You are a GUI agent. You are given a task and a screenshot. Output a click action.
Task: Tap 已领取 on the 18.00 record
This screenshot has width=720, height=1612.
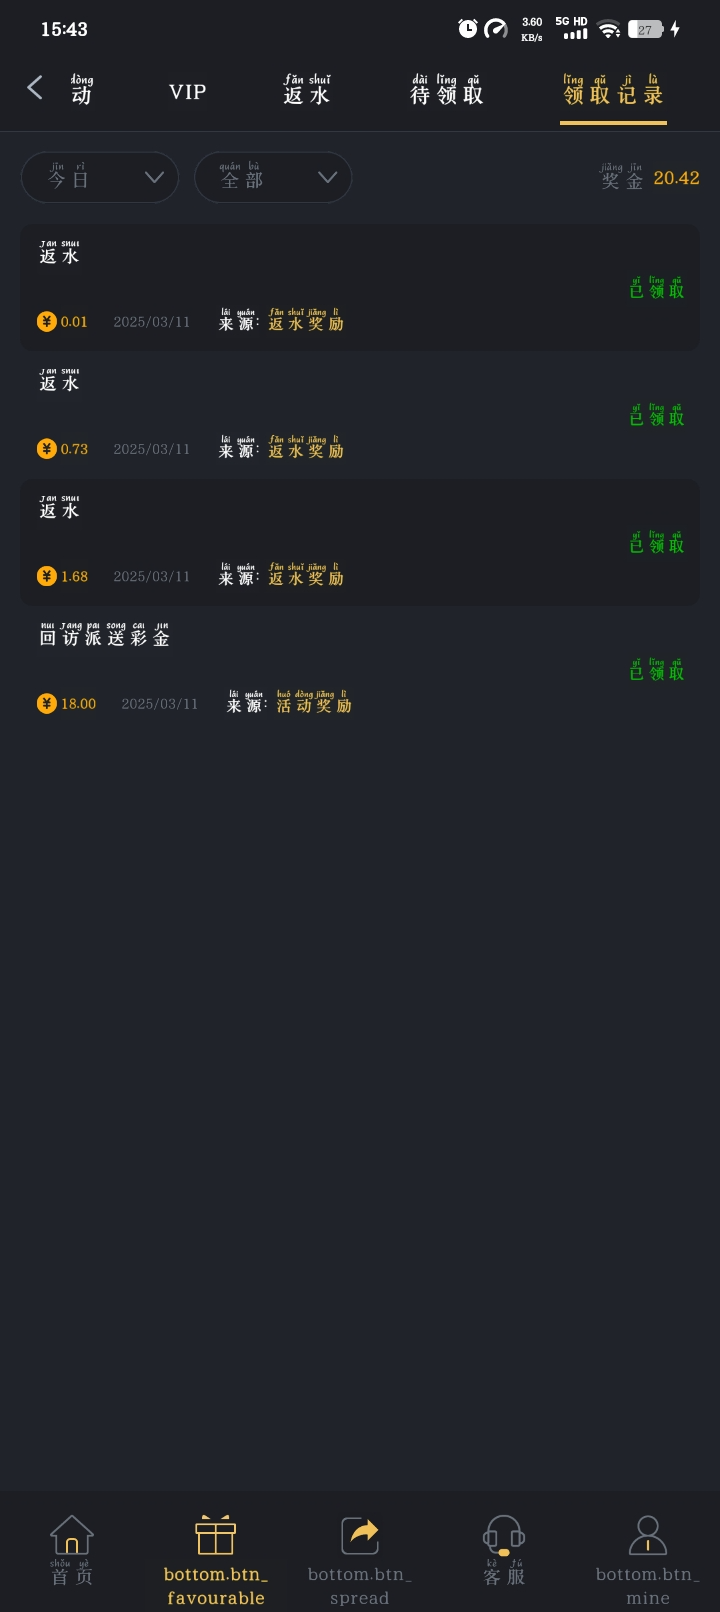(x=657, y=671)
